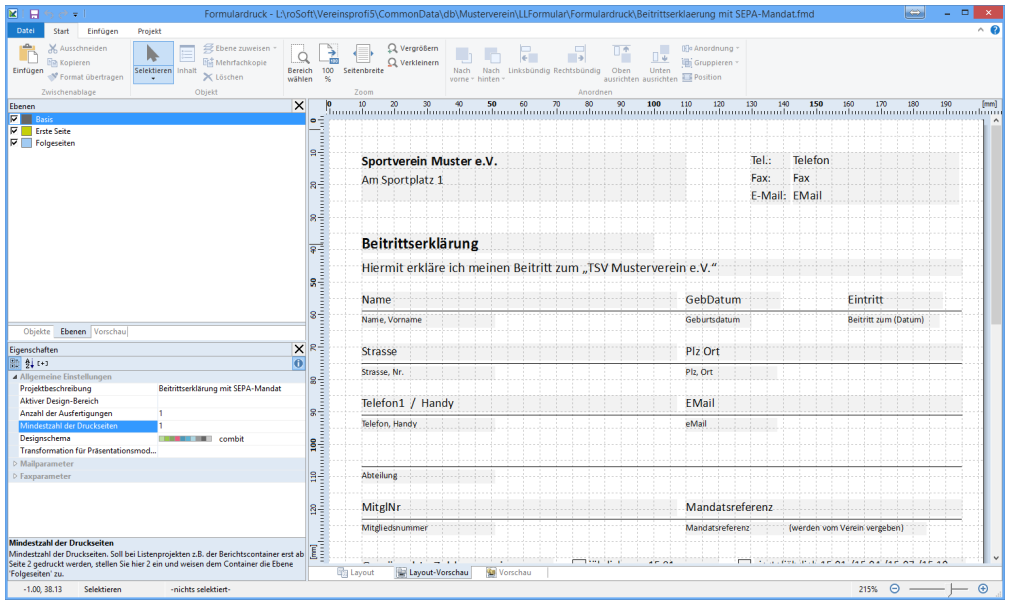The height and width of the screenshot is (605, 1010).
Task: Uncheck the Erste Seite layer checkbox
Action: tap(14, 131)
